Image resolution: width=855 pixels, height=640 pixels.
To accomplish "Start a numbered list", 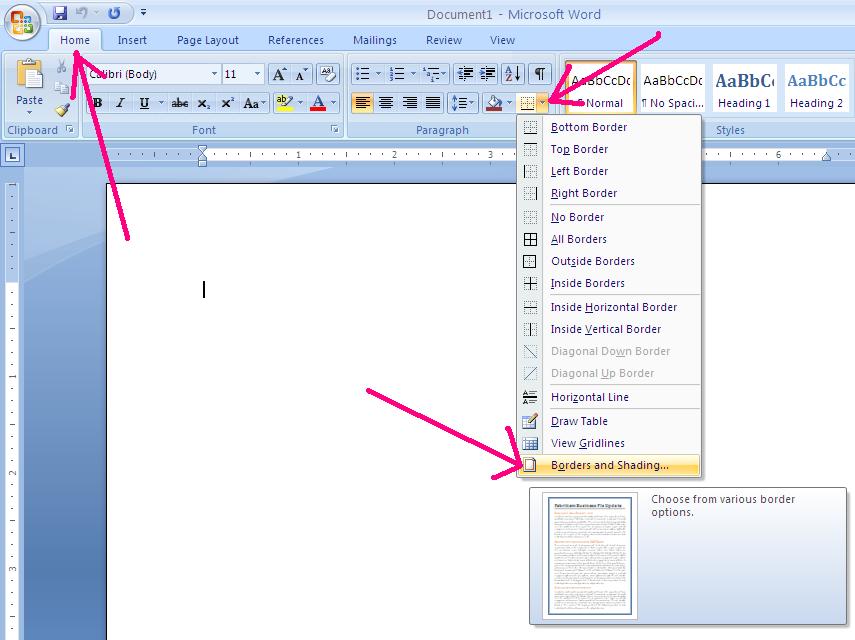I will click(x=392, y=73).
